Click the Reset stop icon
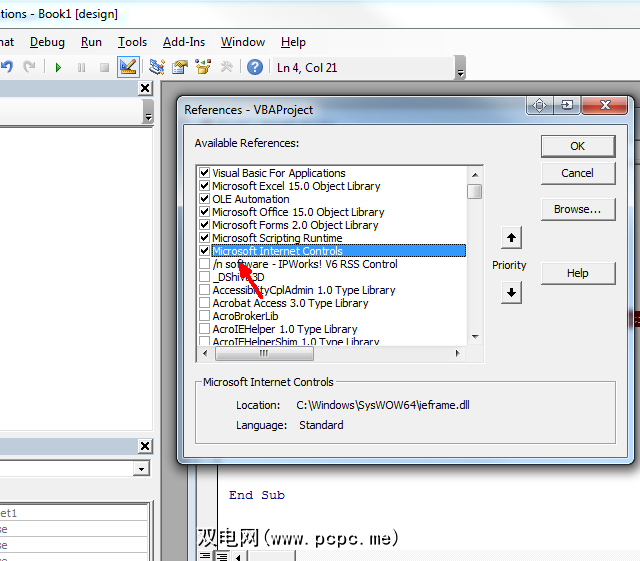Viewport: 640px width, 561px height. click(x=104, y=67)
